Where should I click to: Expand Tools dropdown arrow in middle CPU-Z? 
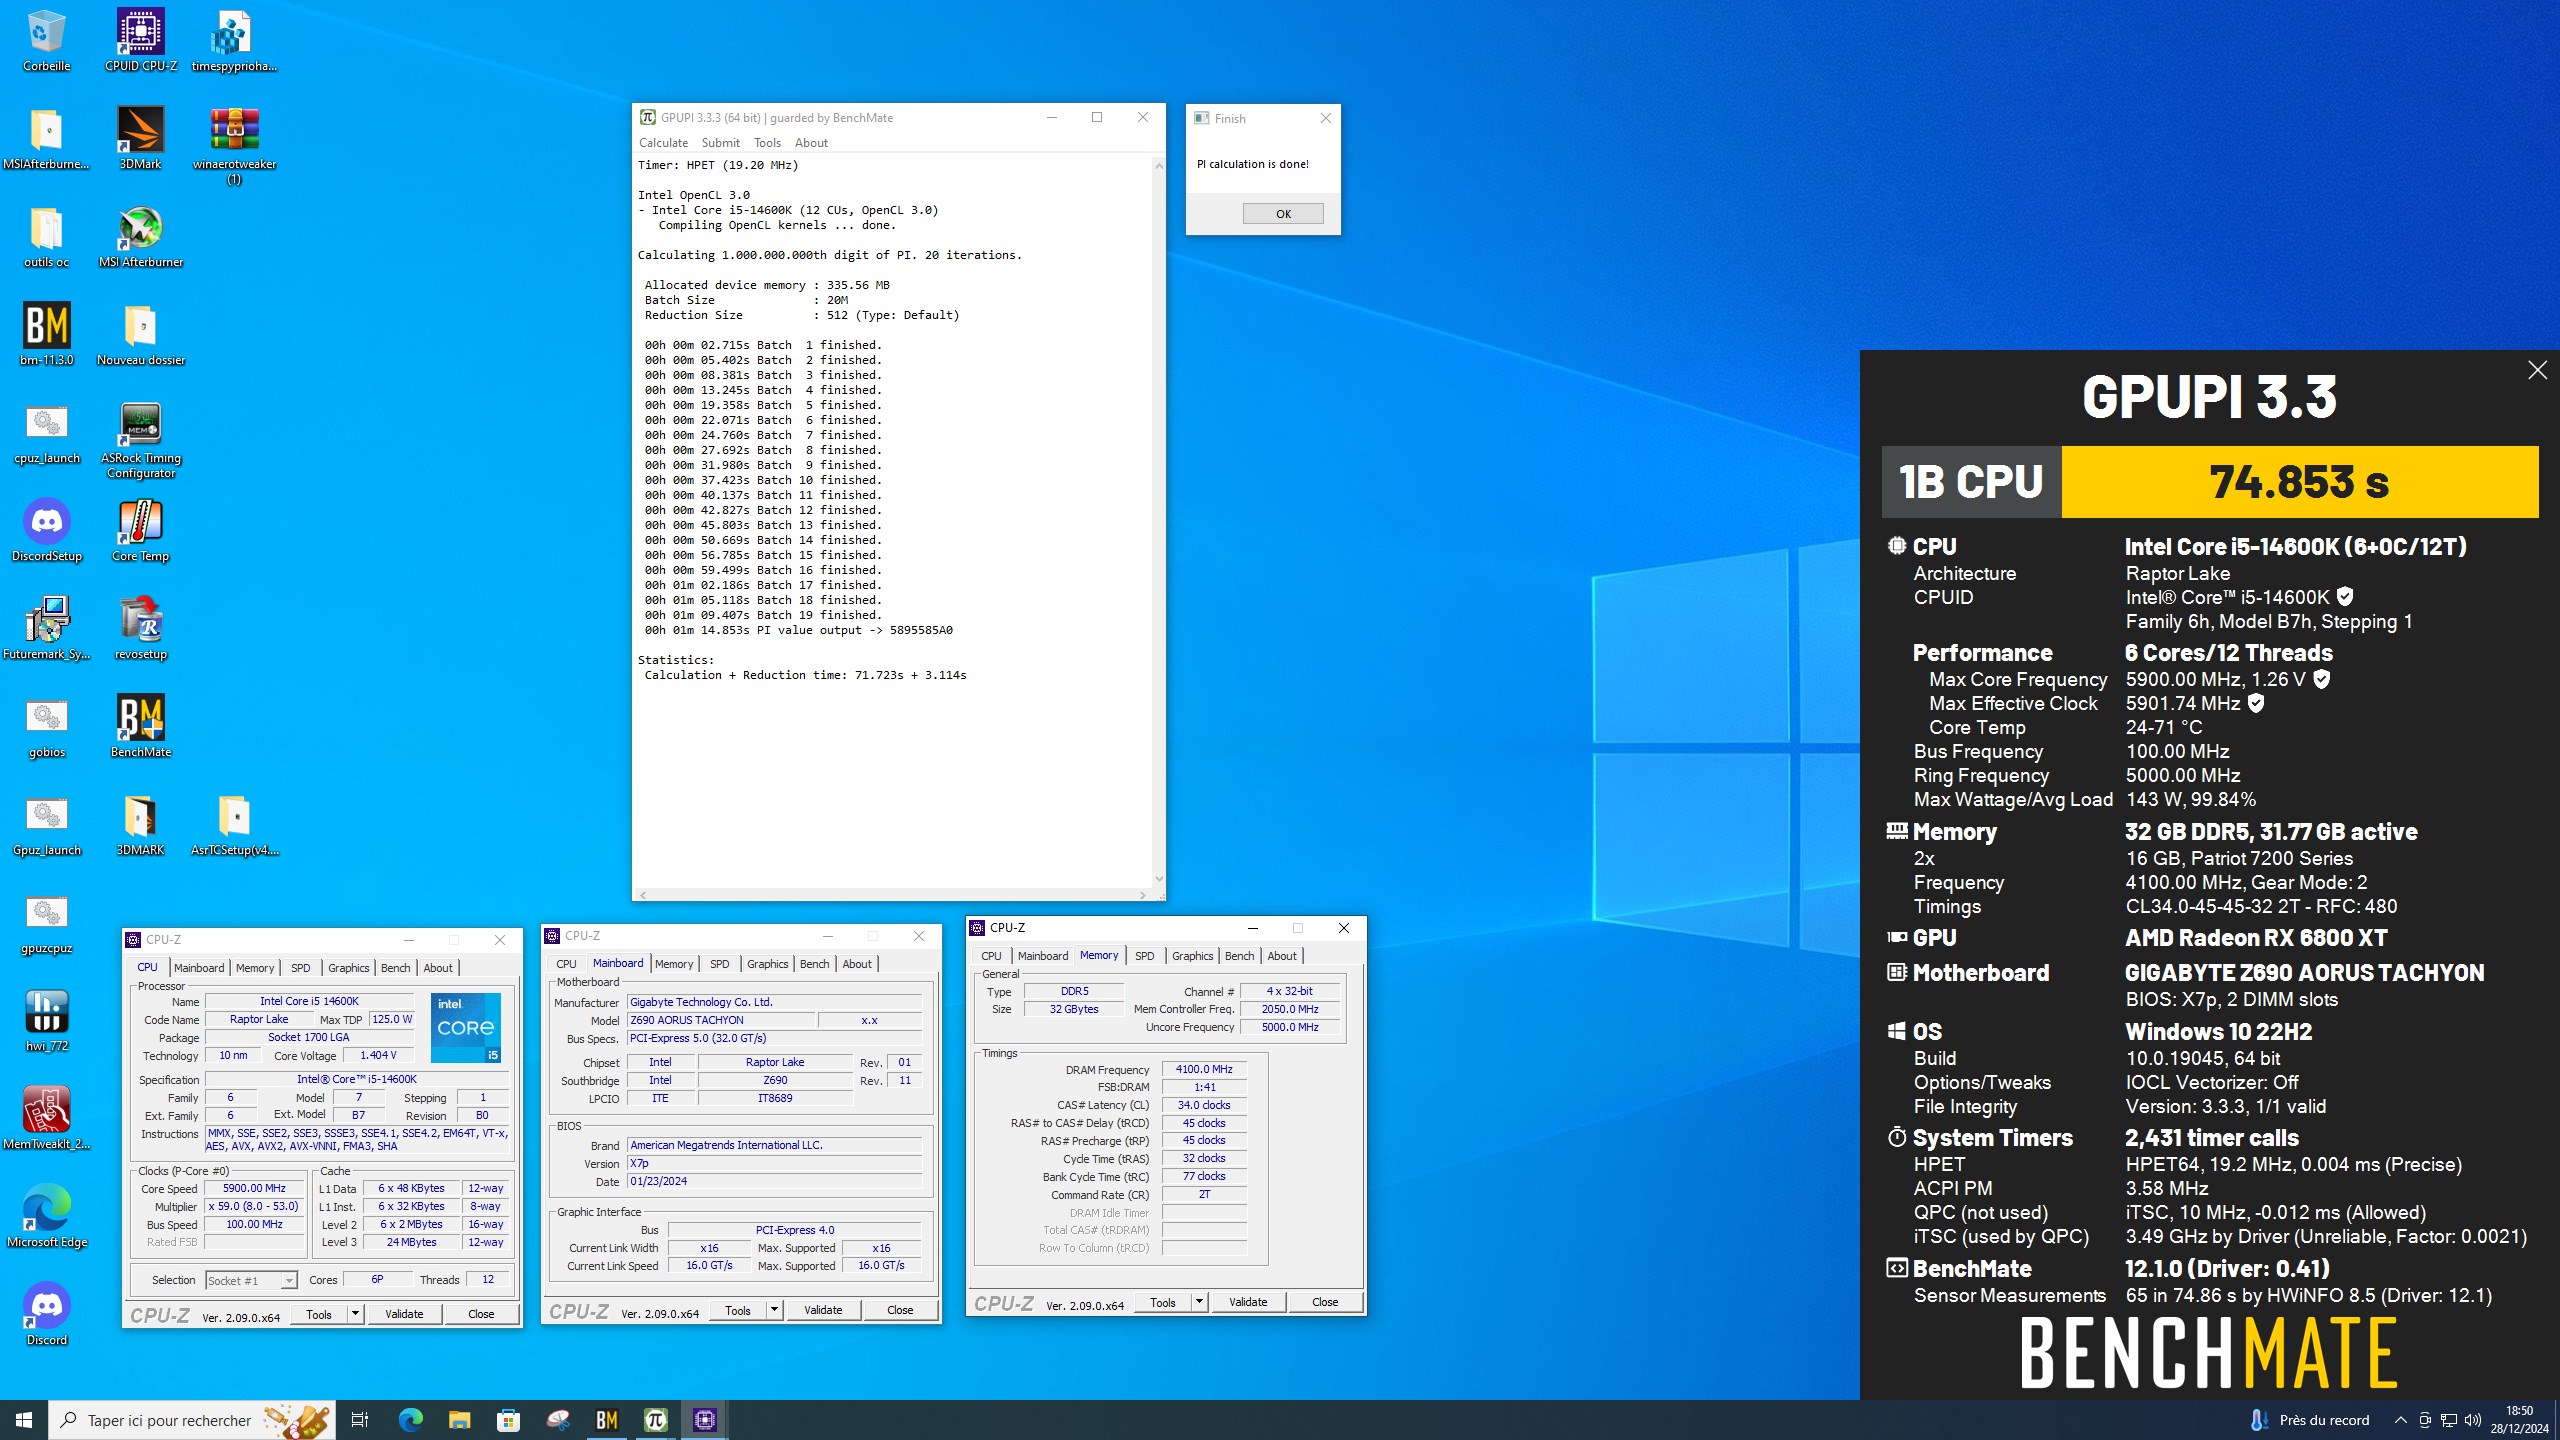tap(774, 1310)
